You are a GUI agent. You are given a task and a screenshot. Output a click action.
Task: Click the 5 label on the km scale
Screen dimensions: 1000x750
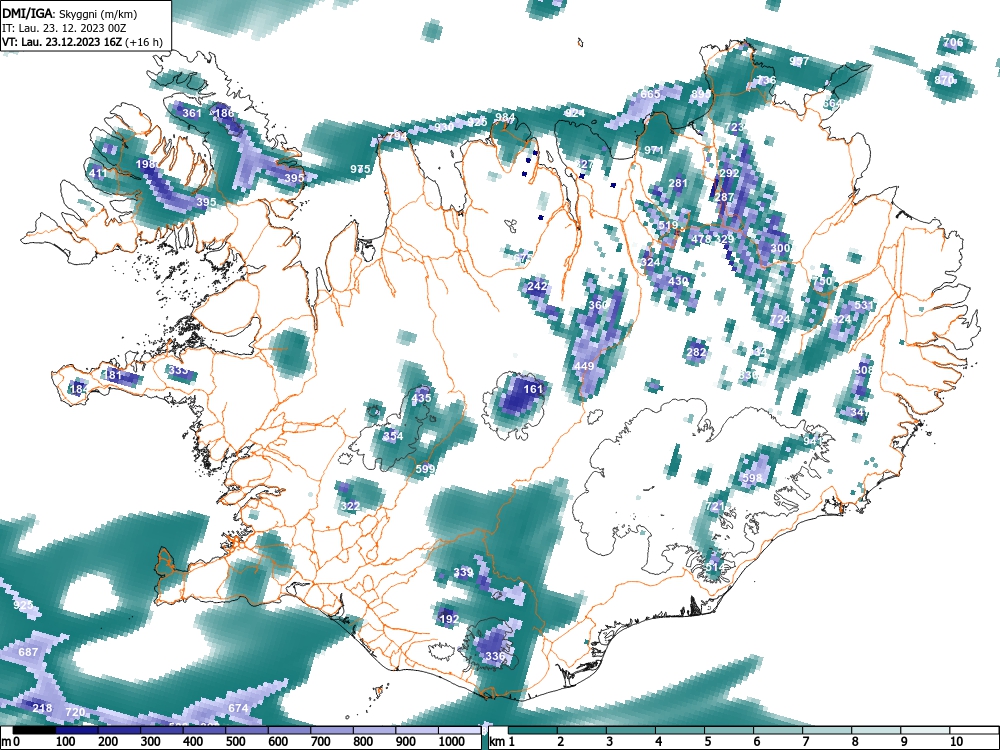(x=707, y=742)
